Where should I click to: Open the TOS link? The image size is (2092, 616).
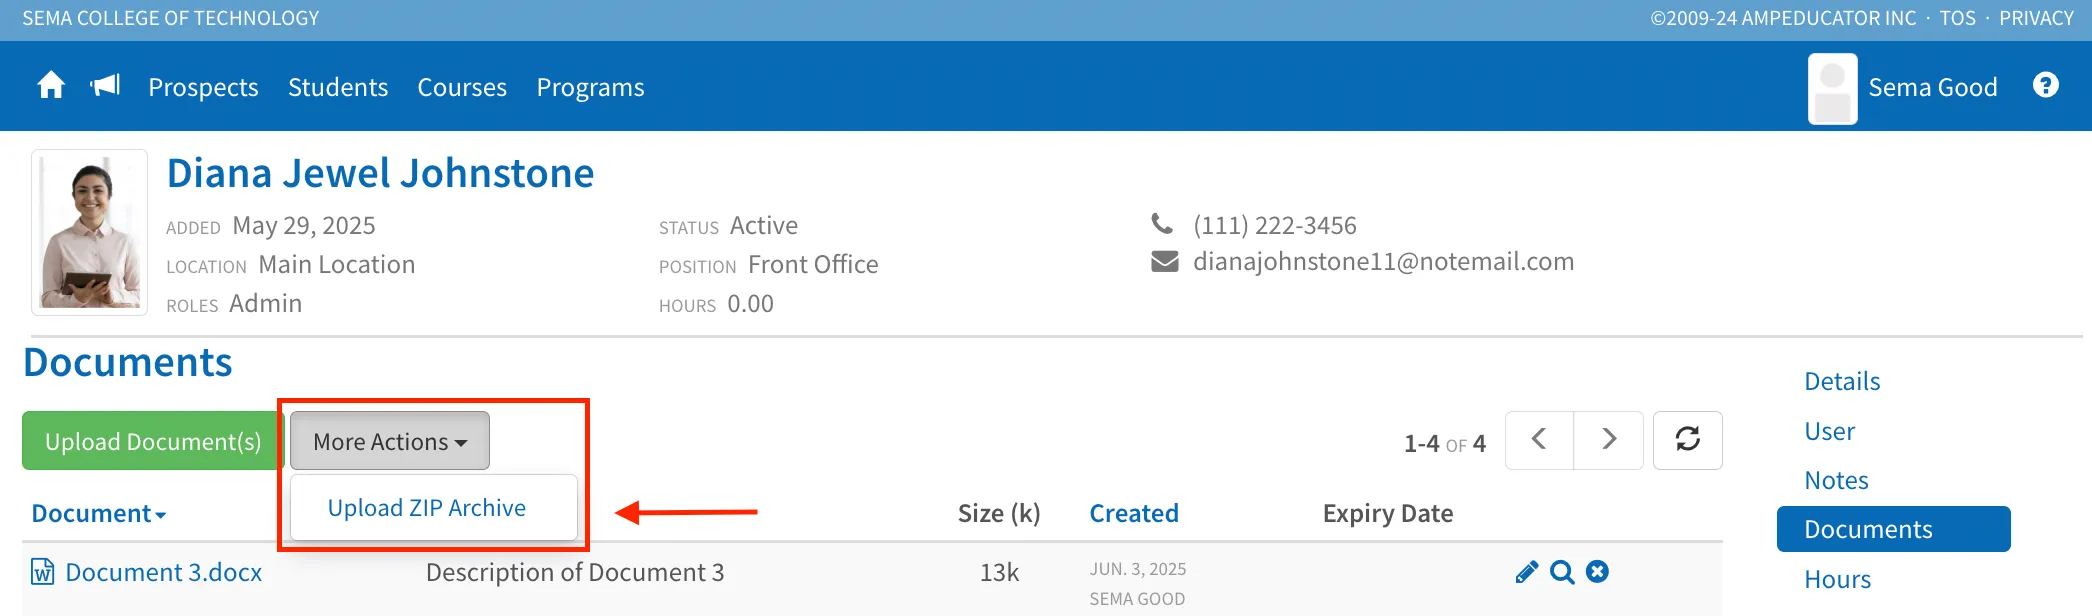(x=1957, y=18)
